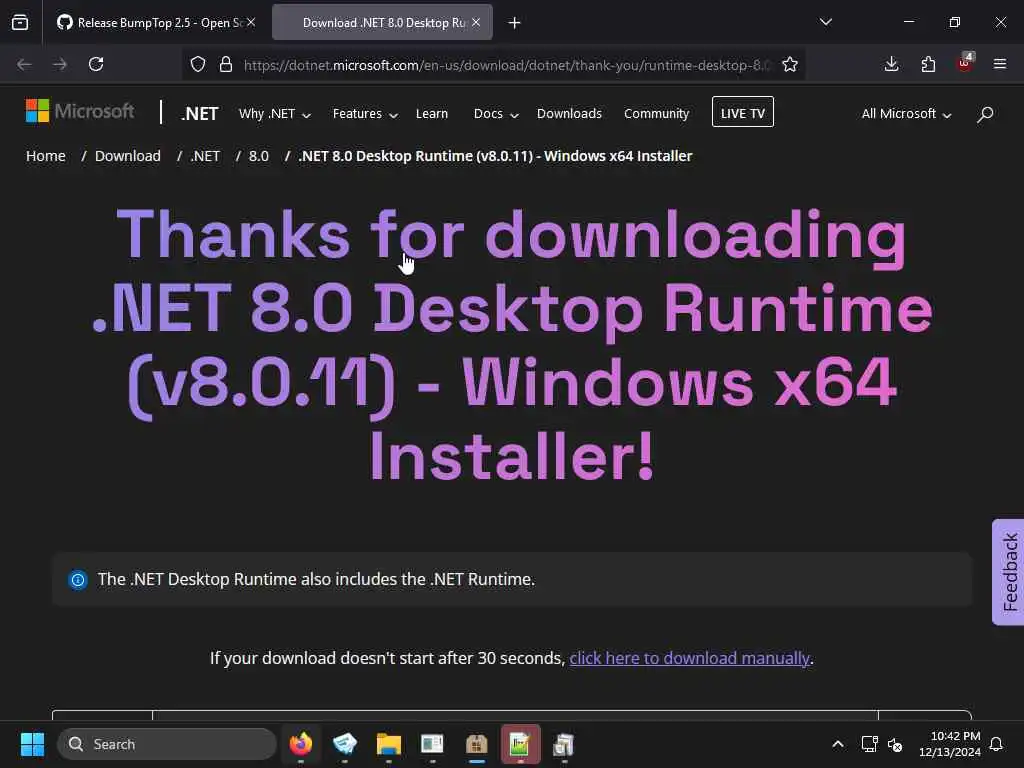
Task: View site security padlock info
Action: (x=226, y=65)
